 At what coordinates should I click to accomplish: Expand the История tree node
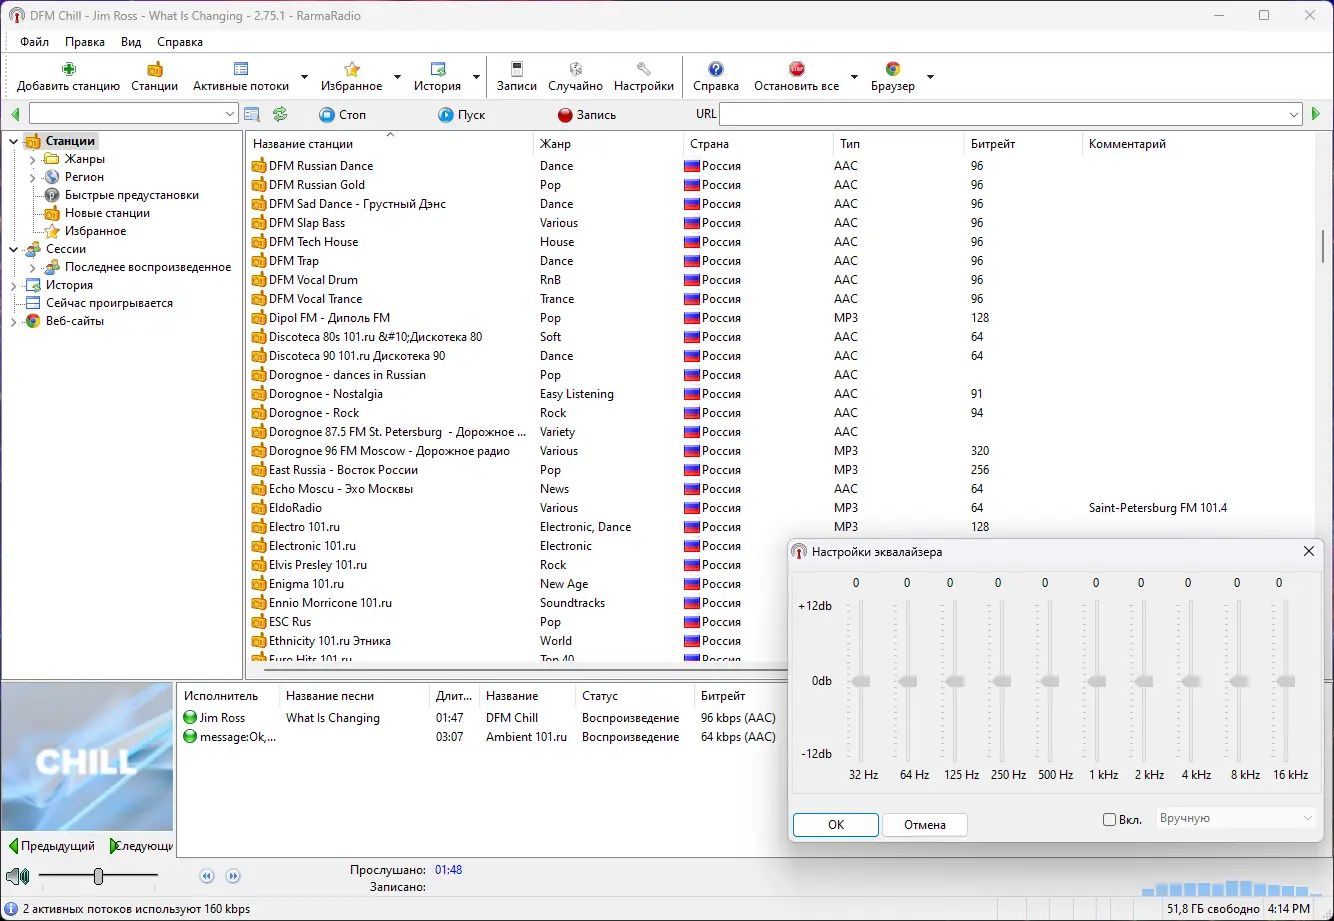pos(14,285)
